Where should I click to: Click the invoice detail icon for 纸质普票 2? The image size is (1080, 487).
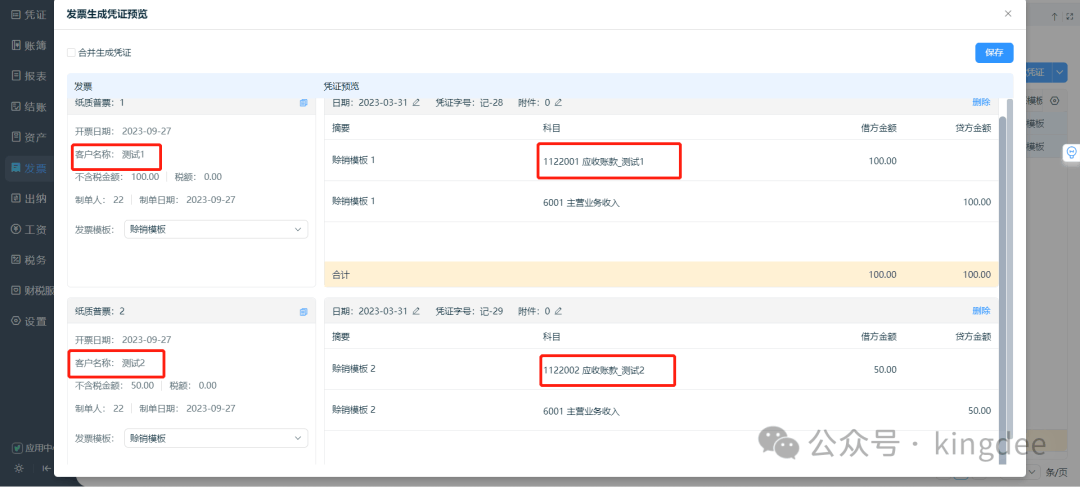[x=303, y=311]
